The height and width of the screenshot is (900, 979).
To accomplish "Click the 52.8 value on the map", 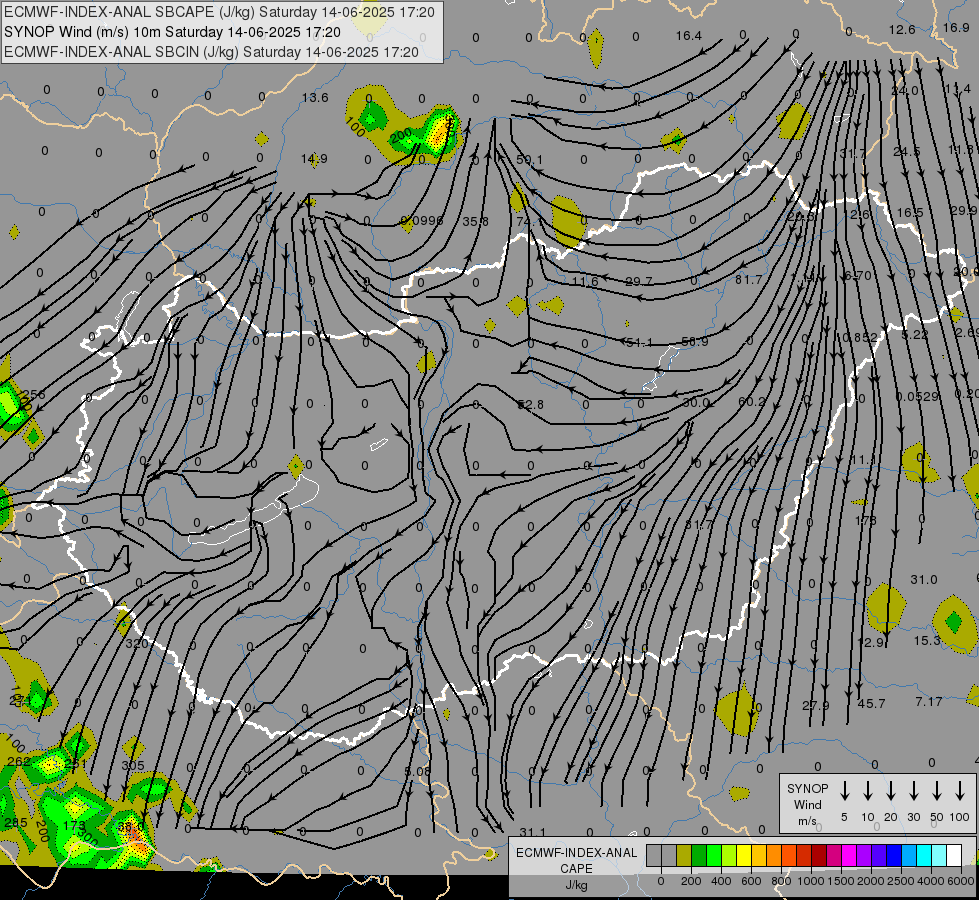I will 531,405.
